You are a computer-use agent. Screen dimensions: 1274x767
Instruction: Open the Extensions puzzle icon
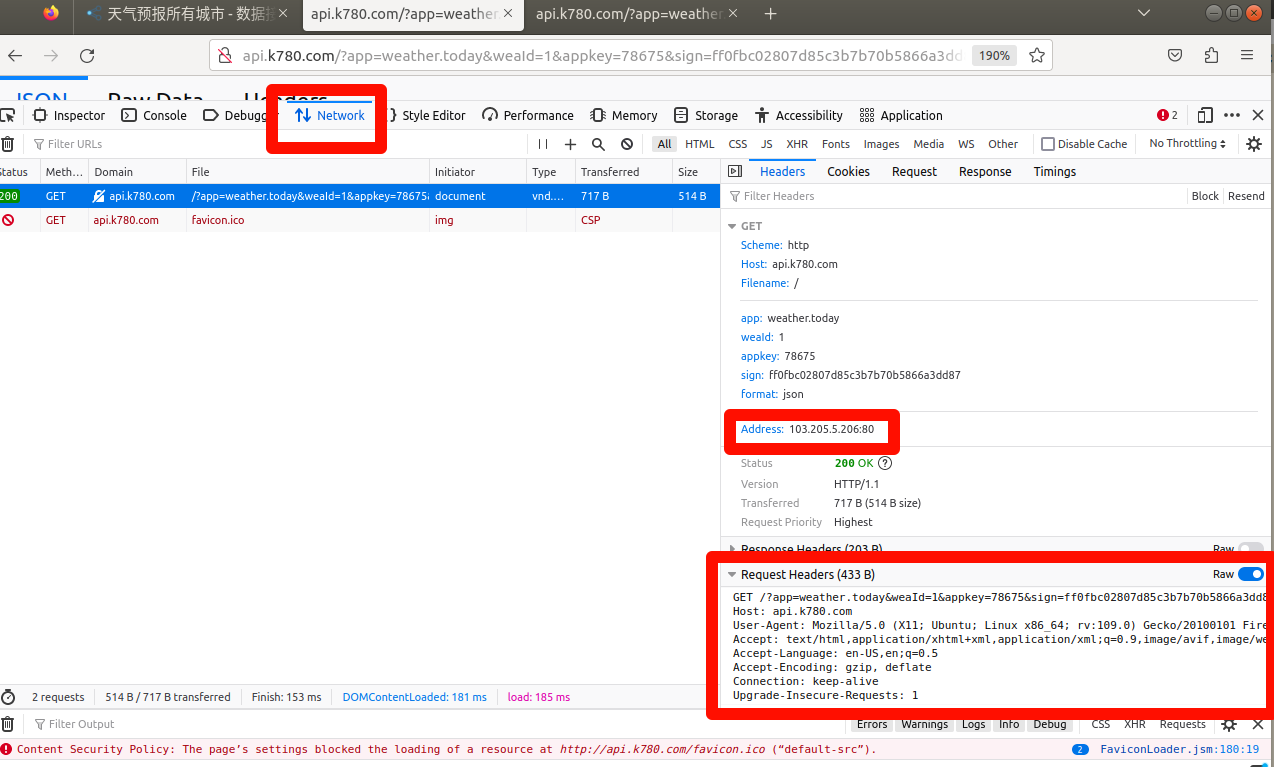coord(1211,56)
